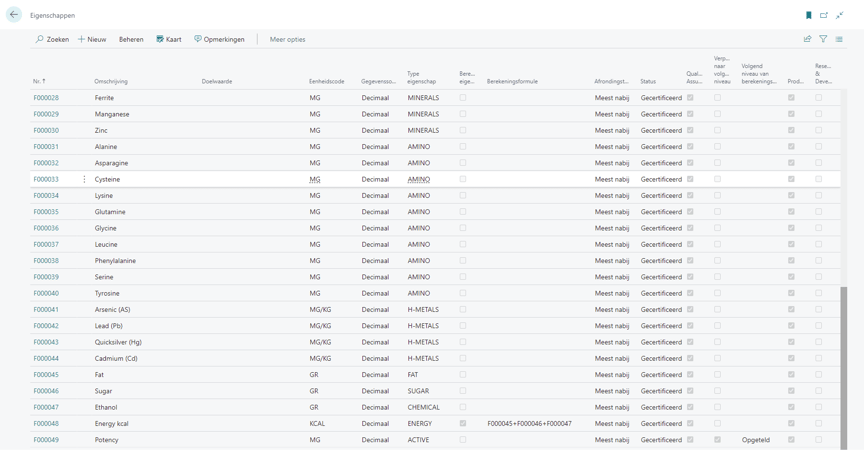This screenshot has width=864, height=457.
Task: Click the Lead (Pb) description cell
Action: [x=109, y=326]
